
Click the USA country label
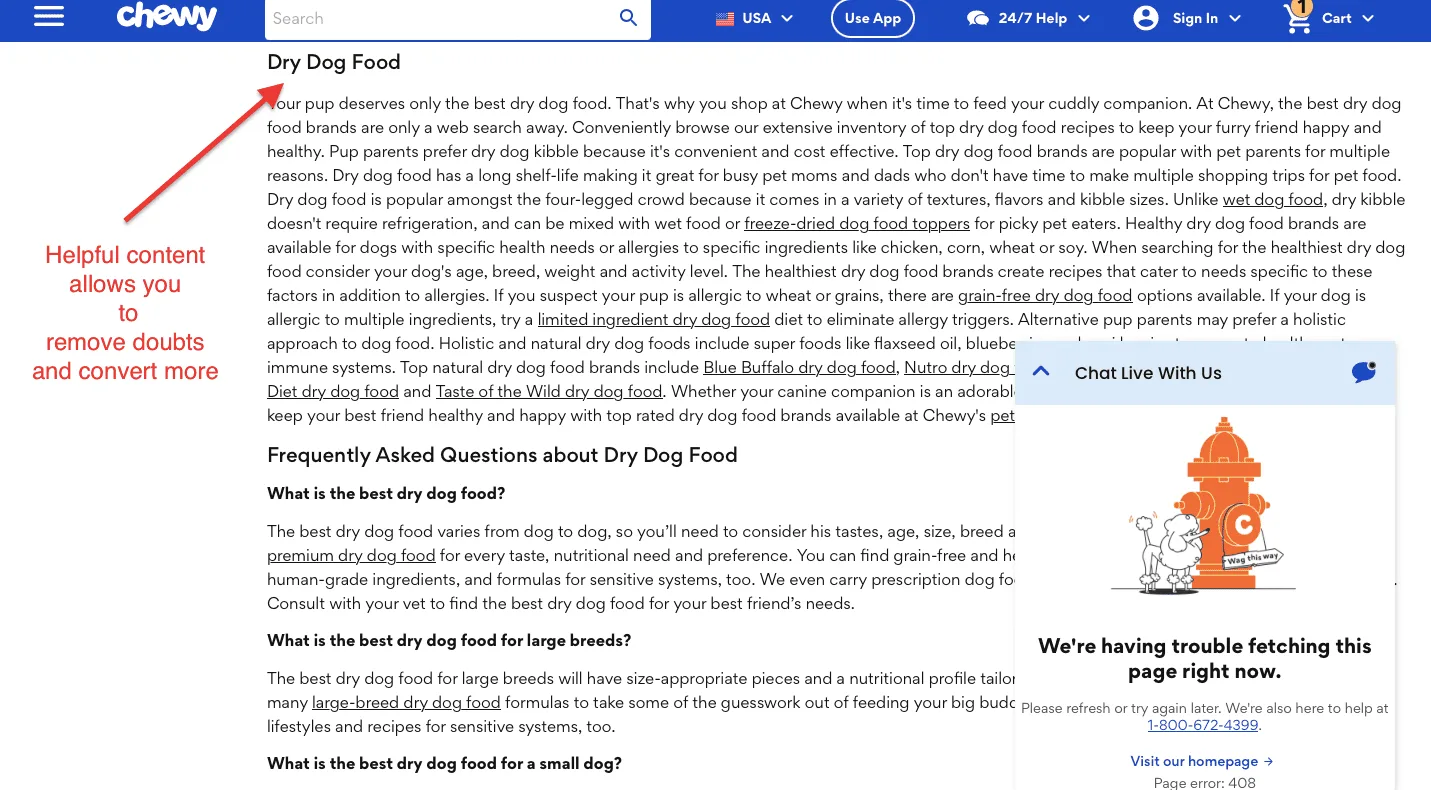click(x=757, y=18)
